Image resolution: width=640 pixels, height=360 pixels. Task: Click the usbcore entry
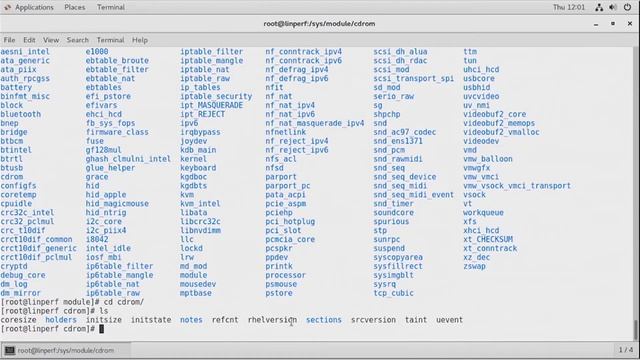pos(479,78)
